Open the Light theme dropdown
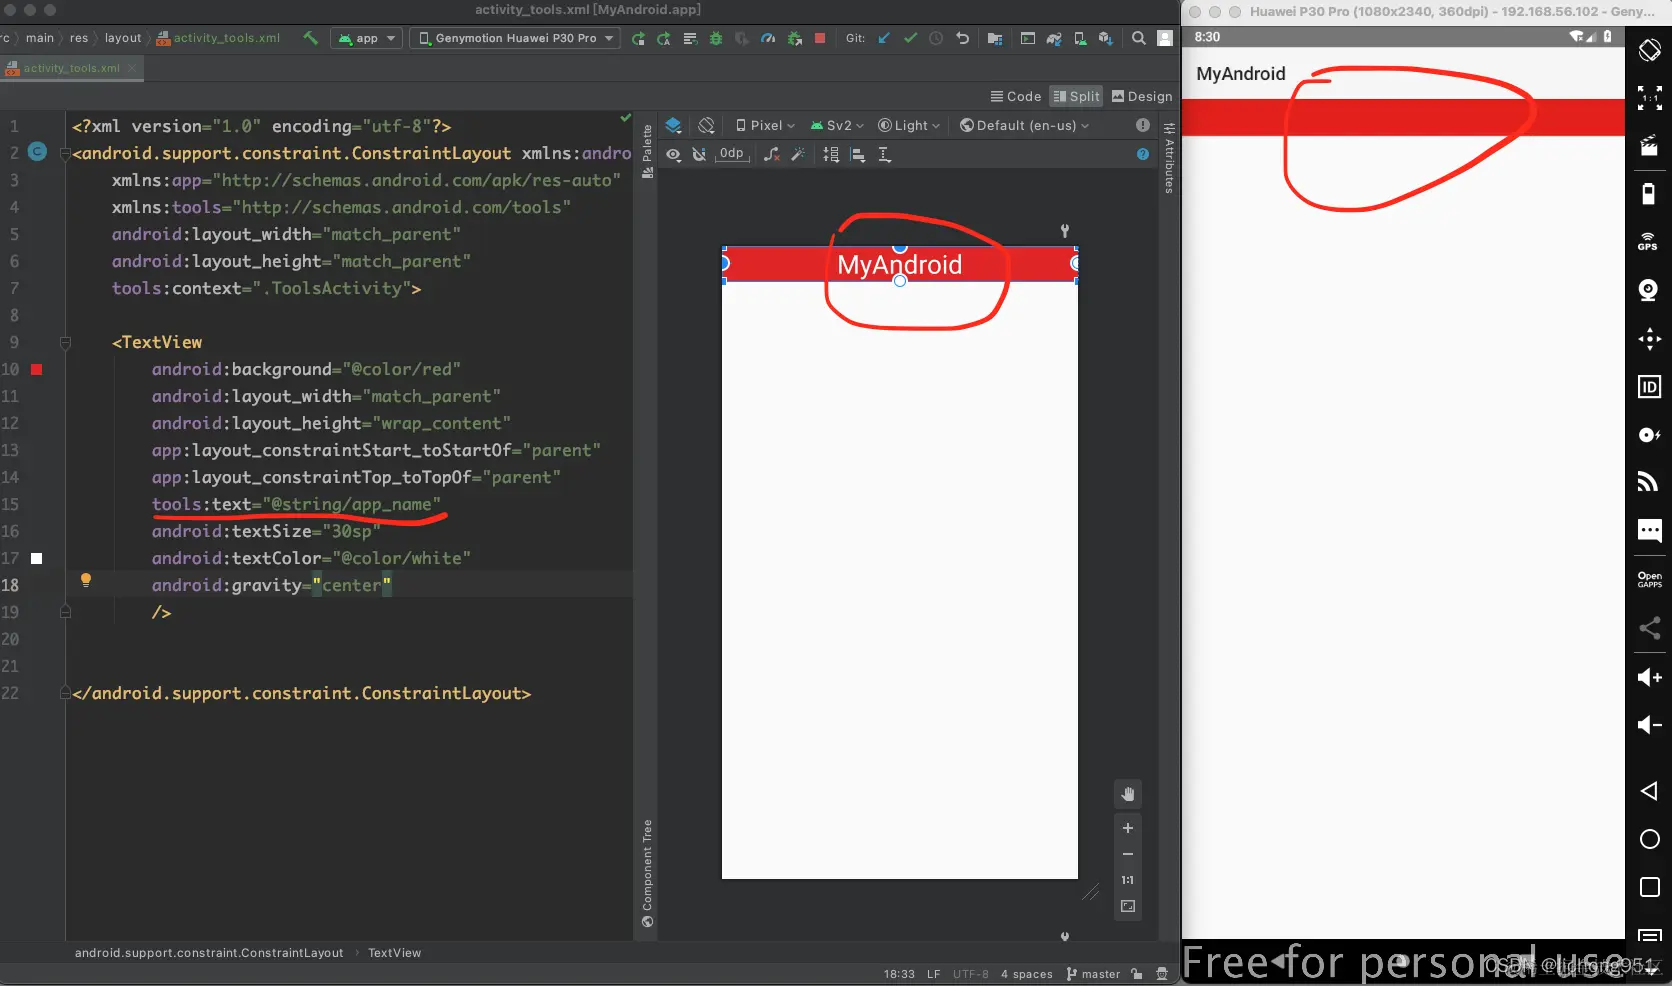Image resolution: width=1672 pixels, height=986 pixels. [x=909, y=125]
